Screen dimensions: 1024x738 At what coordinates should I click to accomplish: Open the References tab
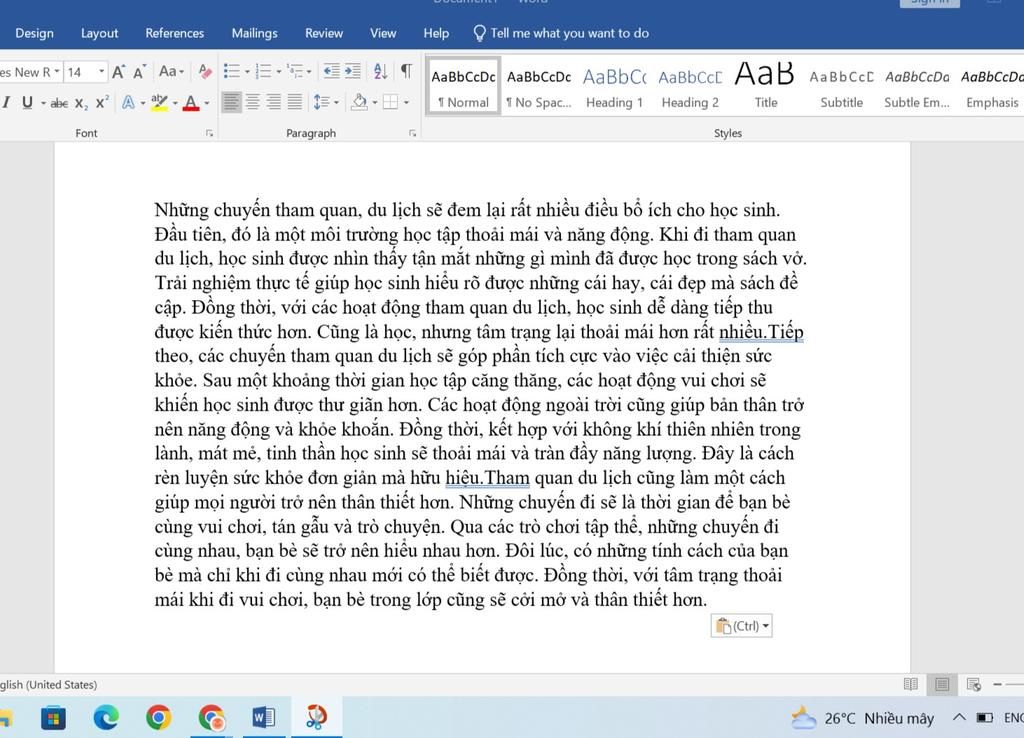[174, 33]
